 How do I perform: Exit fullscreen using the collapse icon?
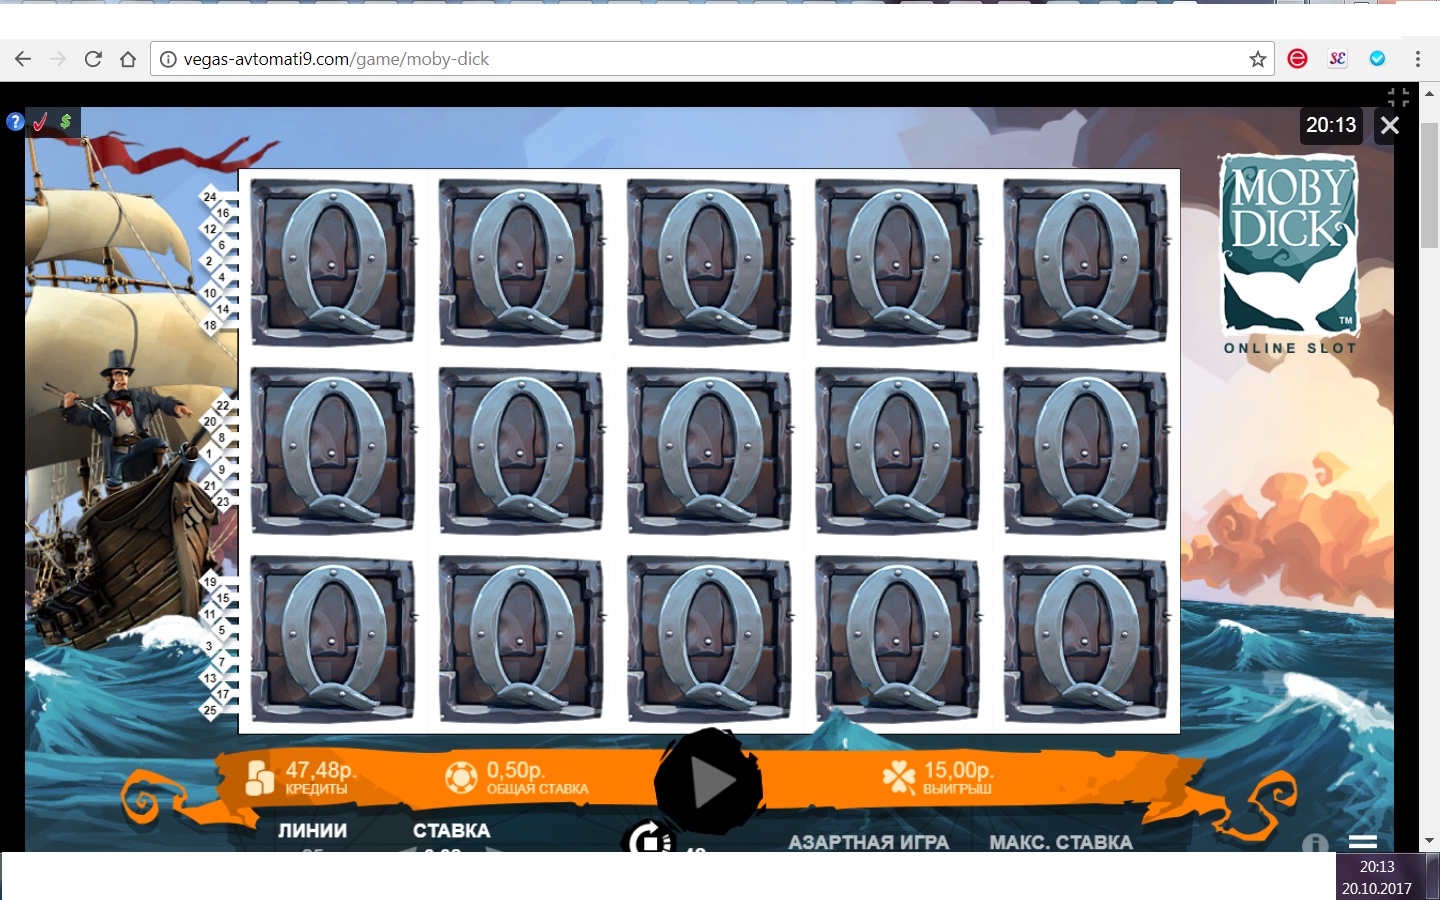1398,97
